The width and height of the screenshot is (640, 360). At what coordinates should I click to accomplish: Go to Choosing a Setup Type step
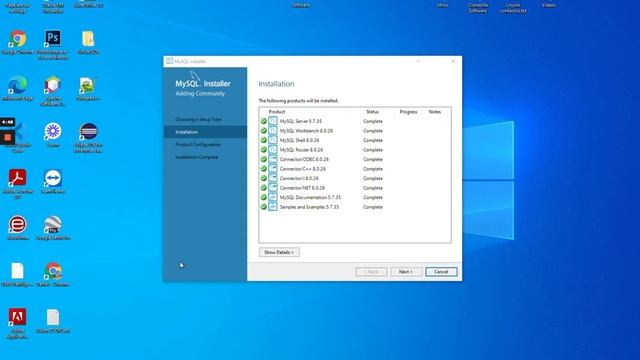(198, 120)
